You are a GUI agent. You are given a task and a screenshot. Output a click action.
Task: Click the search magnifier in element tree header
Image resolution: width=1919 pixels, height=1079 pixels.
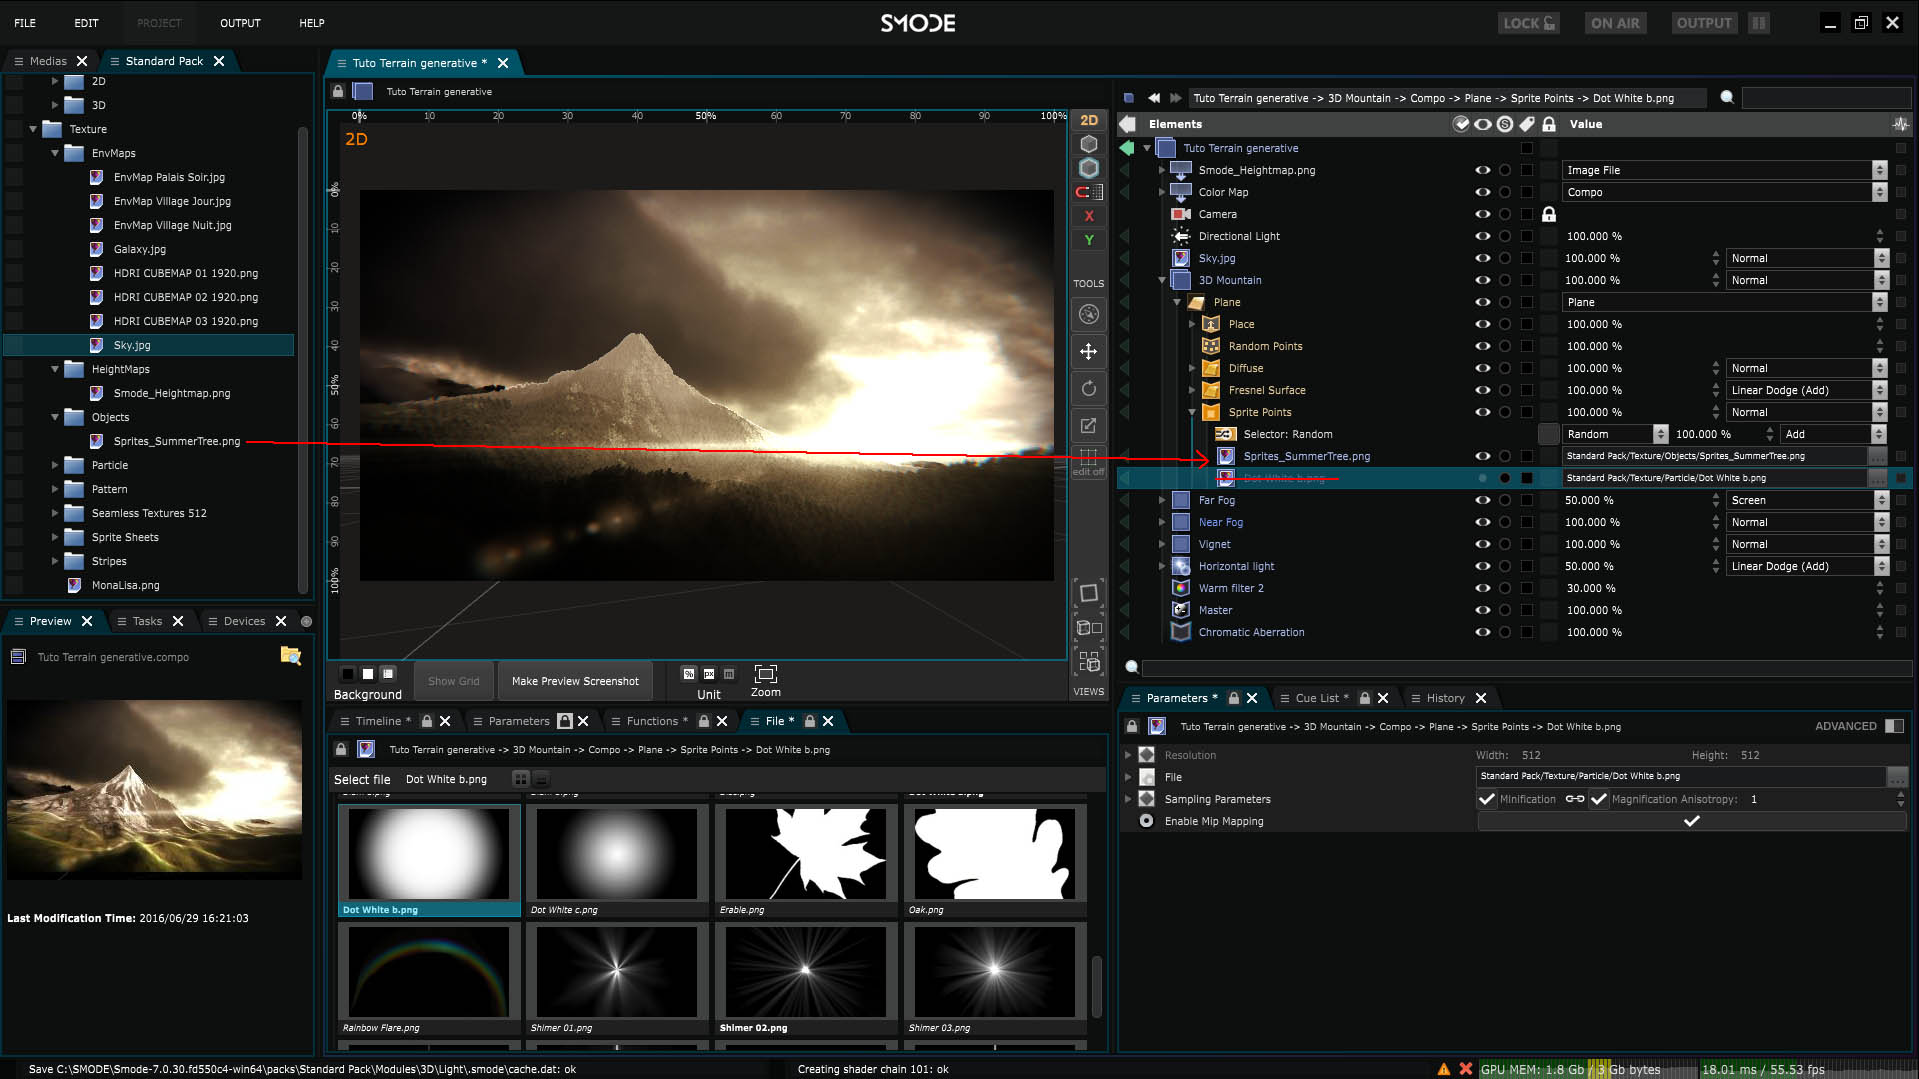1726,97
